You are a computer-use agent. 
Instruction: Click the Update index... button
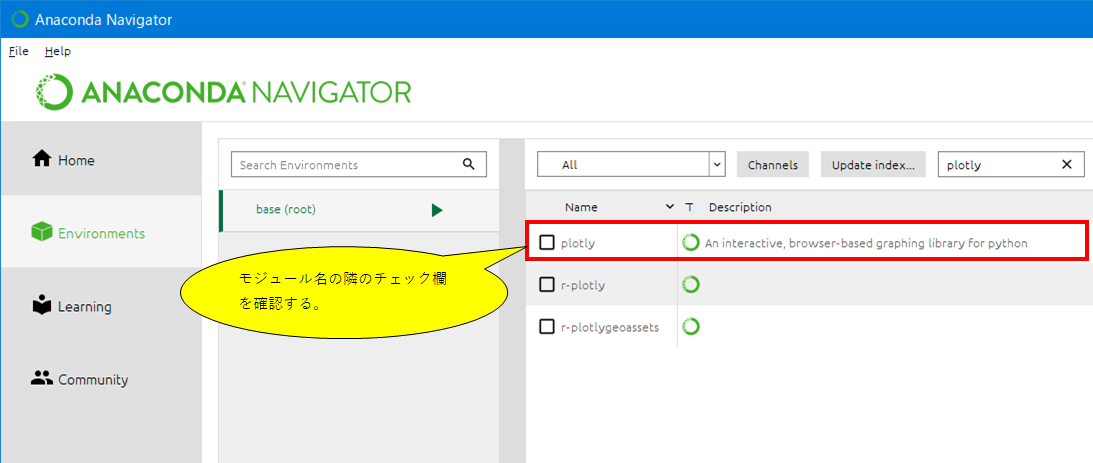click(x=873, y=165)
